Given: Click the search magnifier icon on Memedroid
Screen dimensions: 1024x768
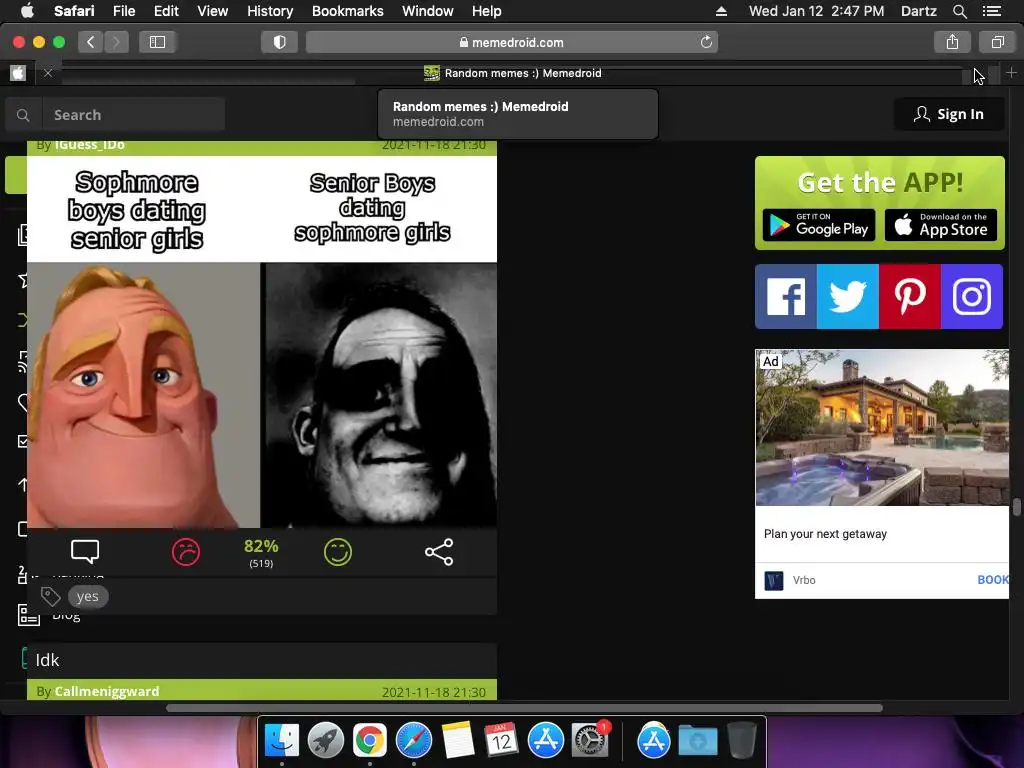Looking at the screenshot, I should 24,115.
